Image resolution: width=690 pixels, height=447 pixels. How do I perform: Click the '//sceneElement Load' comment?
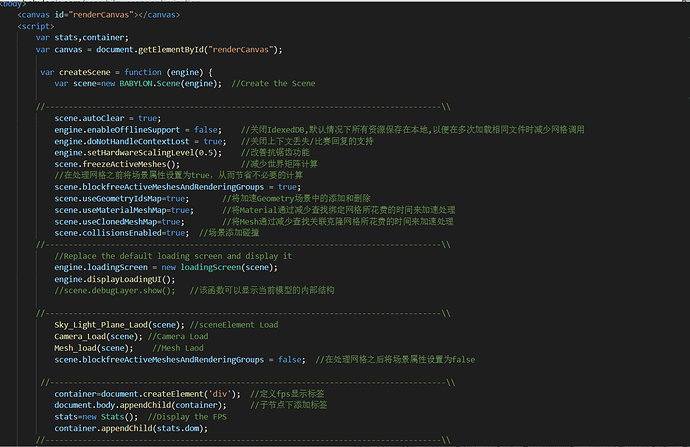tap(234, 325)
